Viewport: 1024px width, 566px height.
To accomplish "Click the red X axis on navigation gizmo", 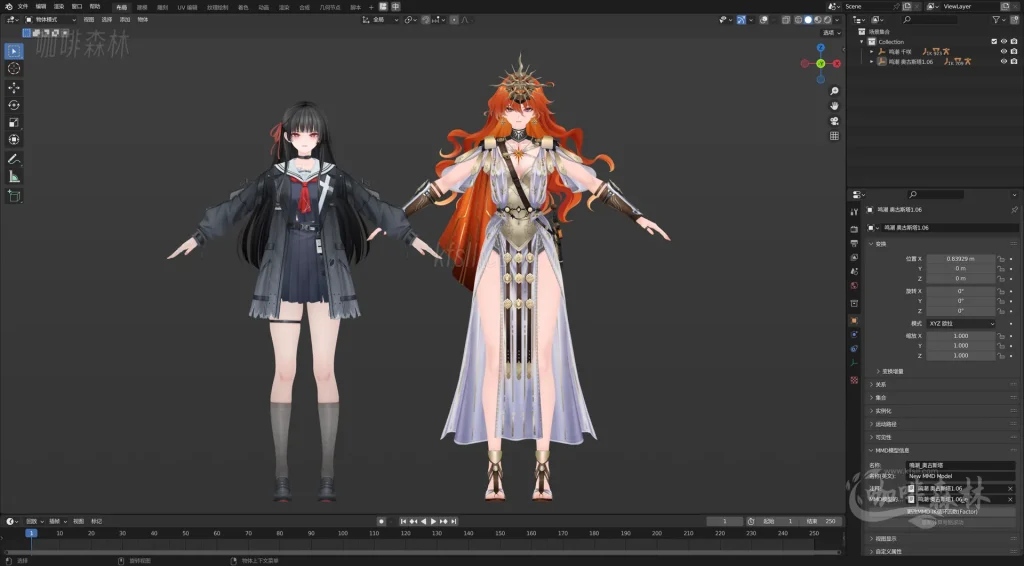I will 837,63.
